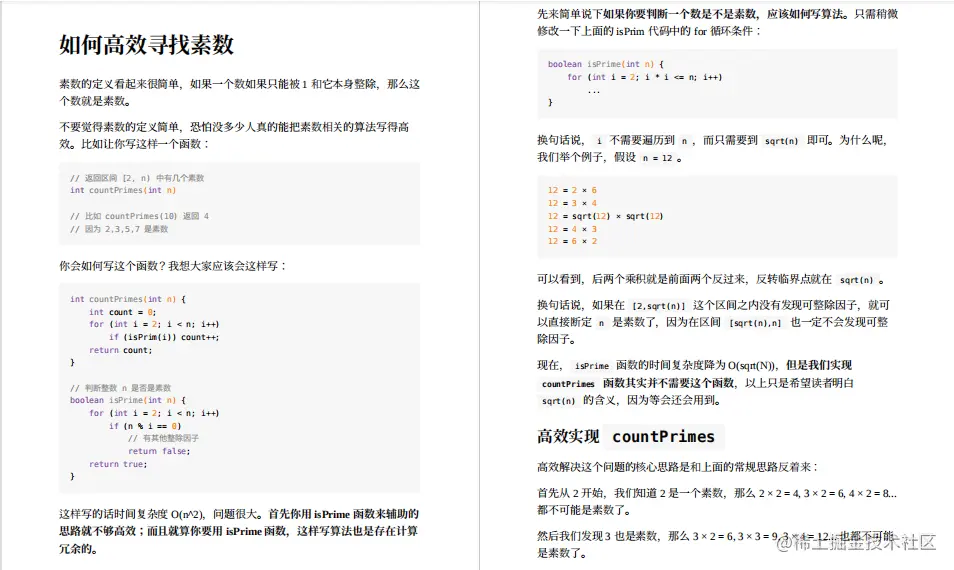The image size is (954, 570).
Task: Click sentence starting 可以看到，后两个乘积
Action: (x=710, y=279)
